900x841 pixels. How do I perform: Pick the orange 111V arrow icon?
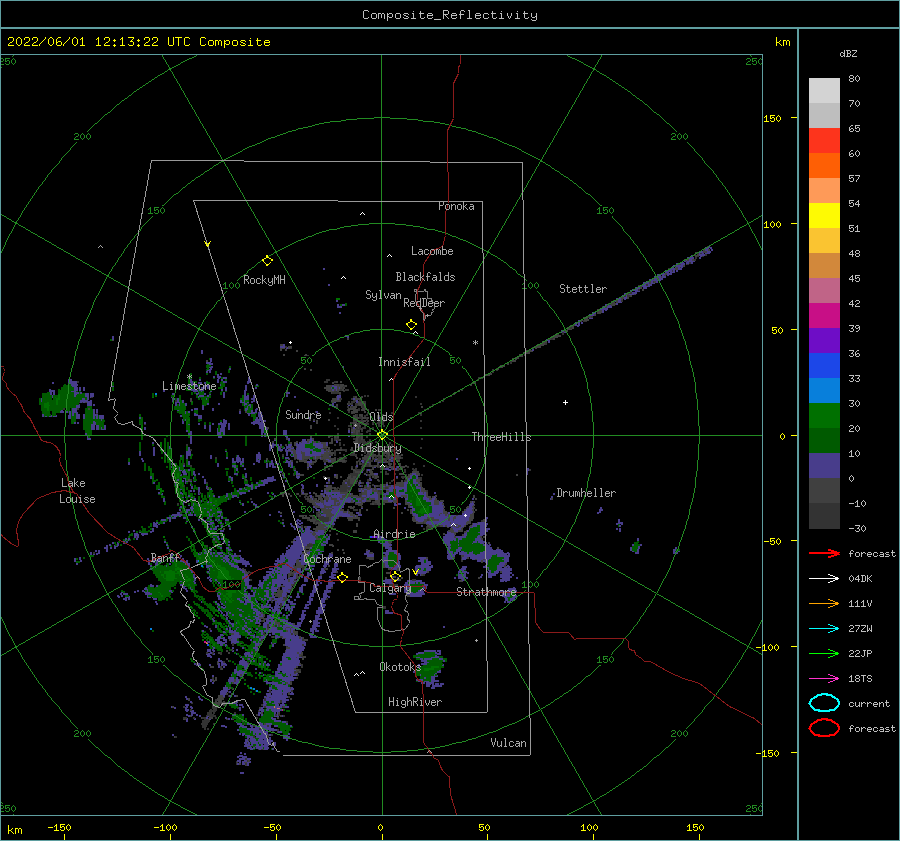824,603
